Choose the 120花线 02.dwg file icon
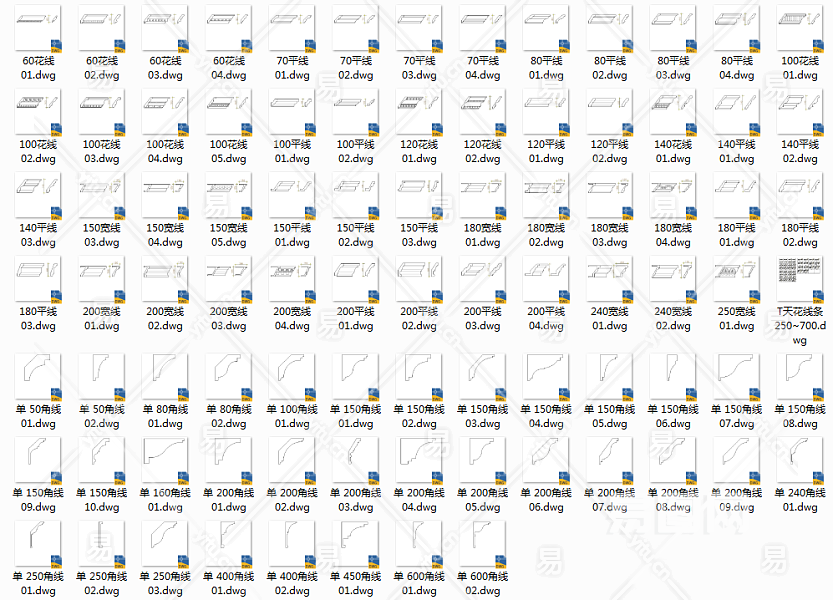This screenshot has height=600, width=833. [x=483, y=112]
